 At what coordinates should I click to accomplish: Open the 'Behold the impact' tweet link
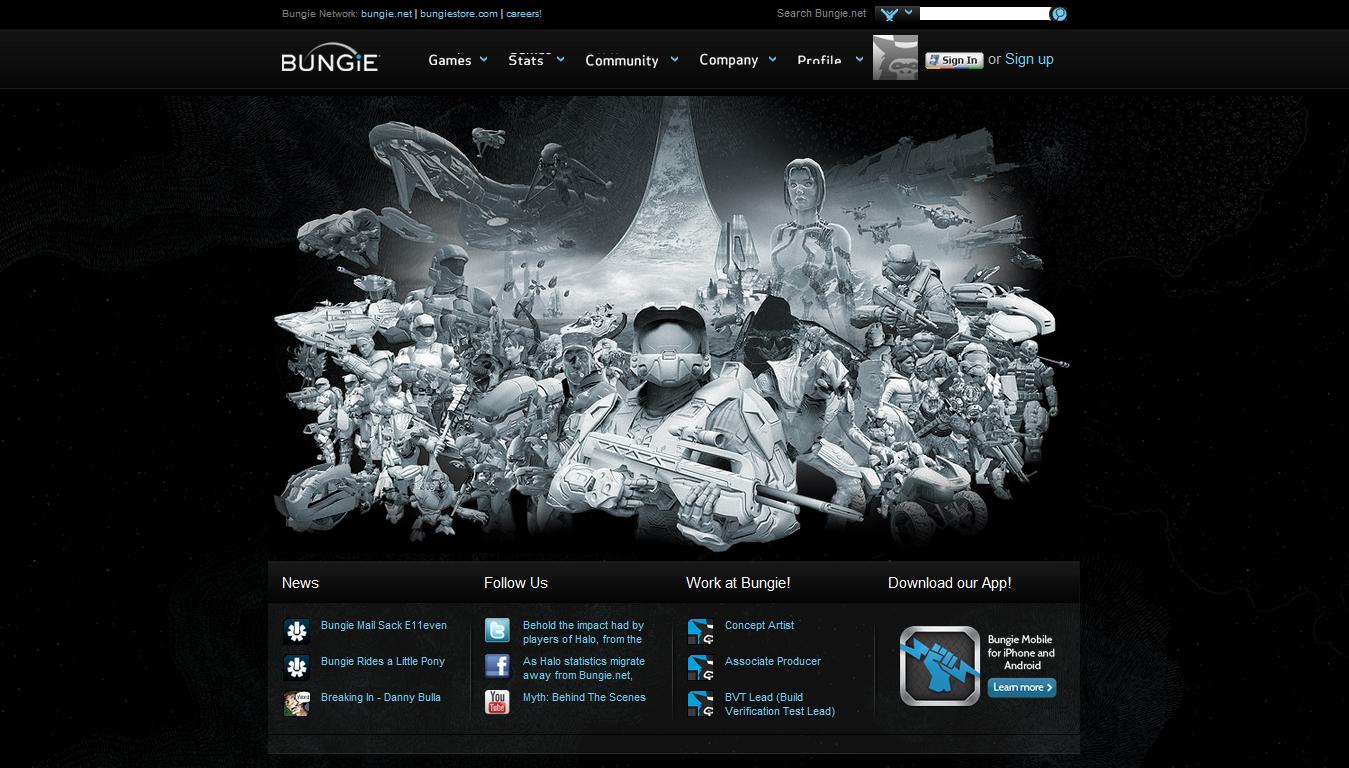[583, 632]
